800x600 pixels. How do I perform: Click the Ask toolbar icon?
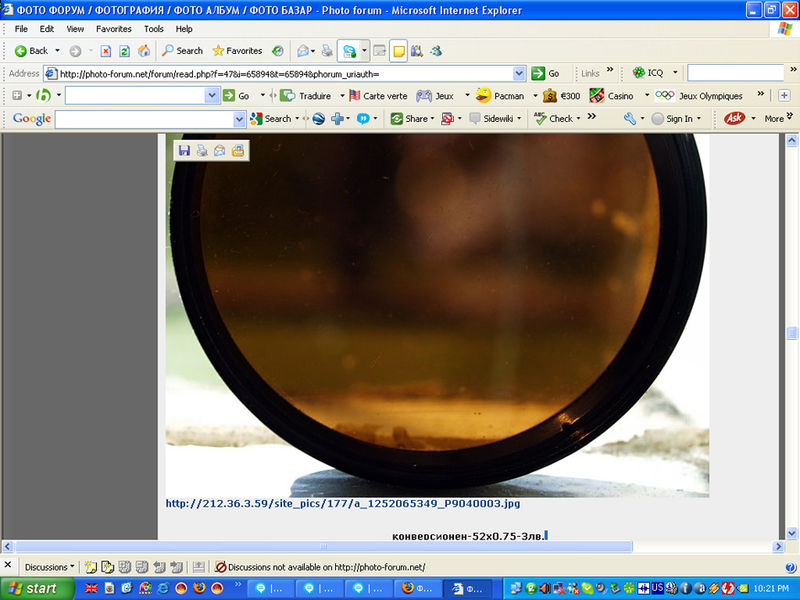(734, 118)
